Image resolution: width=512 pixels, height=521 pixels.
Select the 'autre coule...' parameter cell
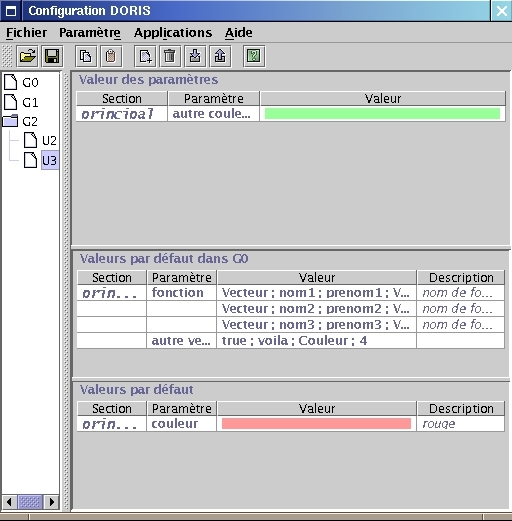(214, 114)
